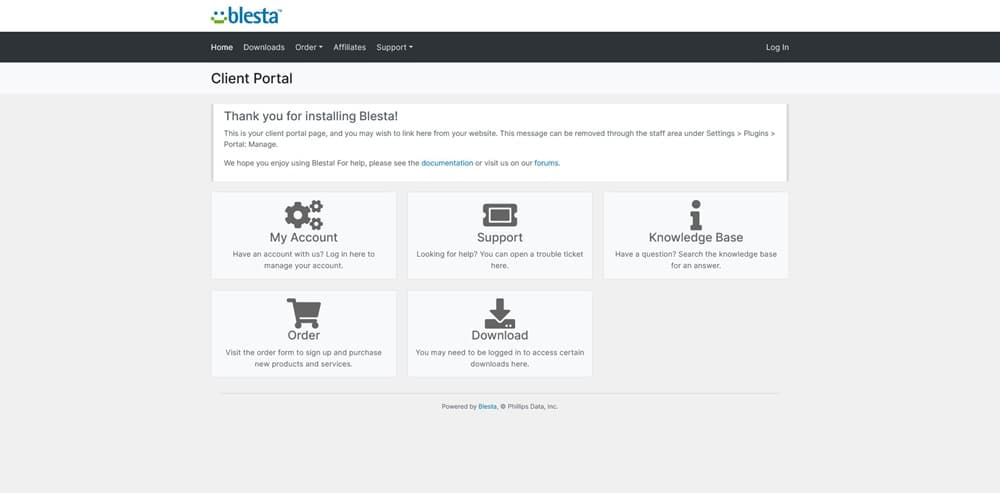Click the Log In link
1000x493 pixels.
777,47
